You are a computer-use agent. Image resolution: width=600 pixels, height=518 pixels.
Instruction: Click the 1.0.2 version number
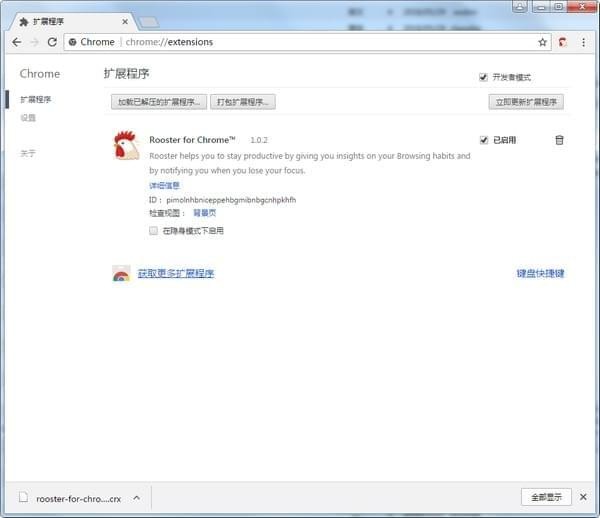tap(259, 140)
